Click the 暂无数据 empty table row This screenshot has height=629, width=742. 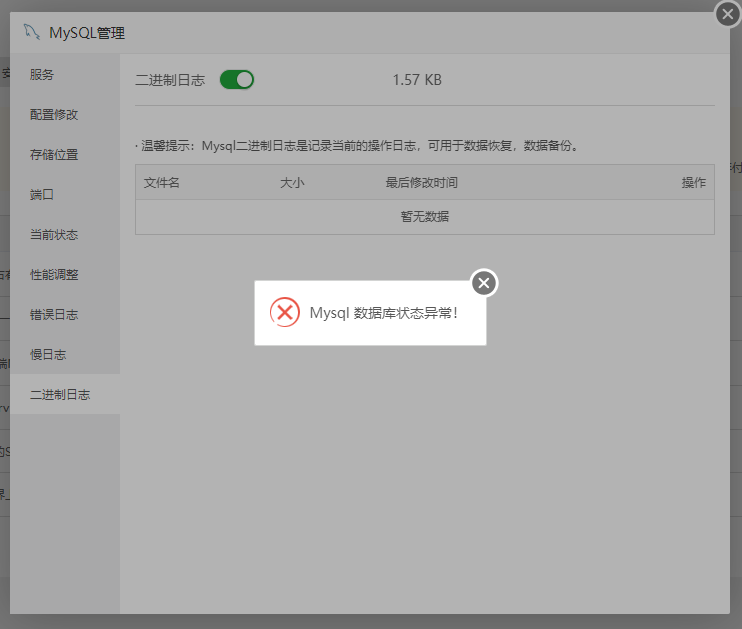coord(424,217)
